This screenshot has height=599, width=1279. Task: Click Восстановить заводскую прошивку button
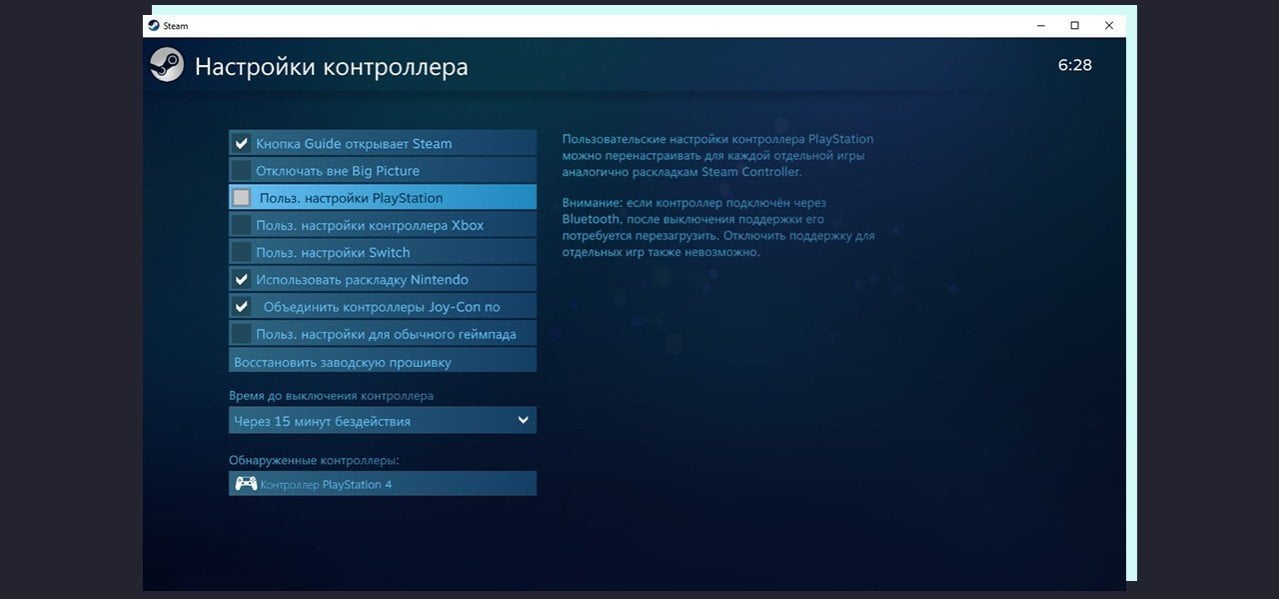383,361
